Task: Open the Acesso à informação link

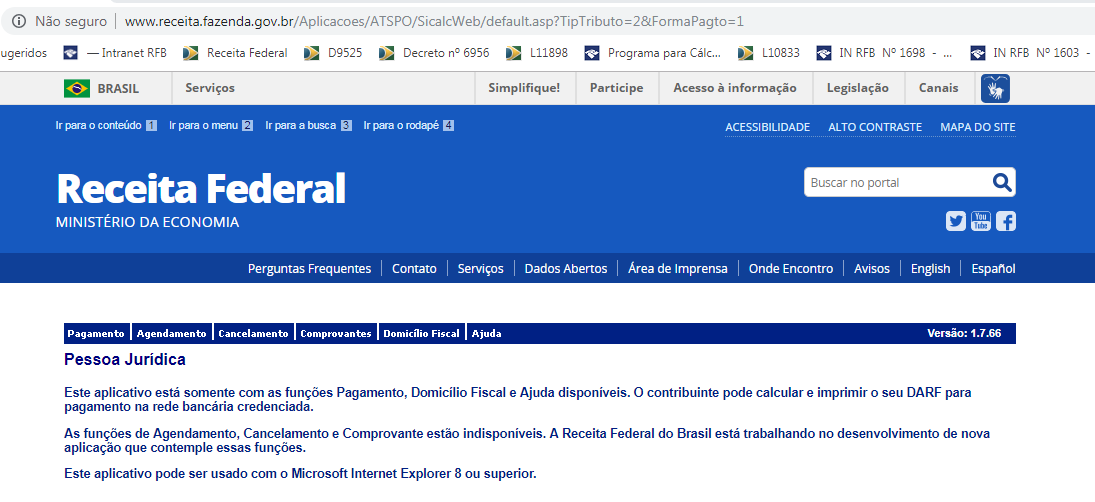Action: [x=735, y=88]
